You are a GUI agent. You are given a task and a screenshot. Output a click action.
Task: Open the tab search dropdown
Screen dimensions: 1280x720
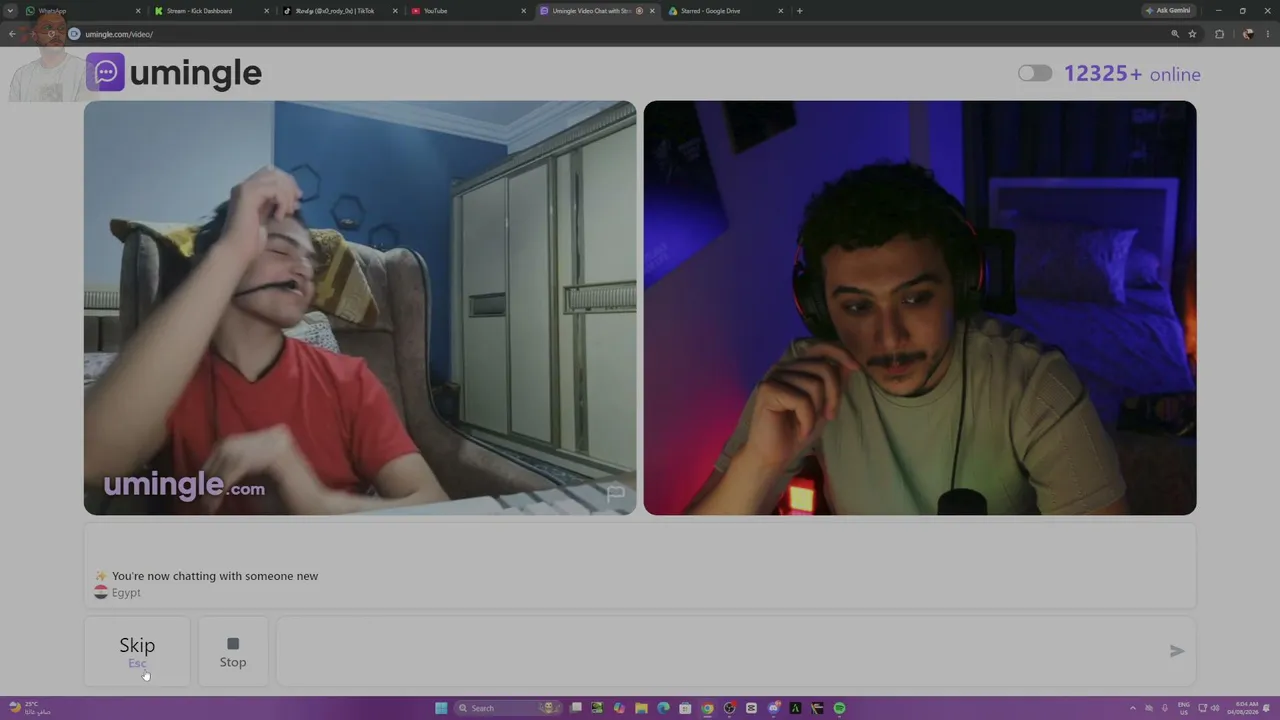(10, 11)
